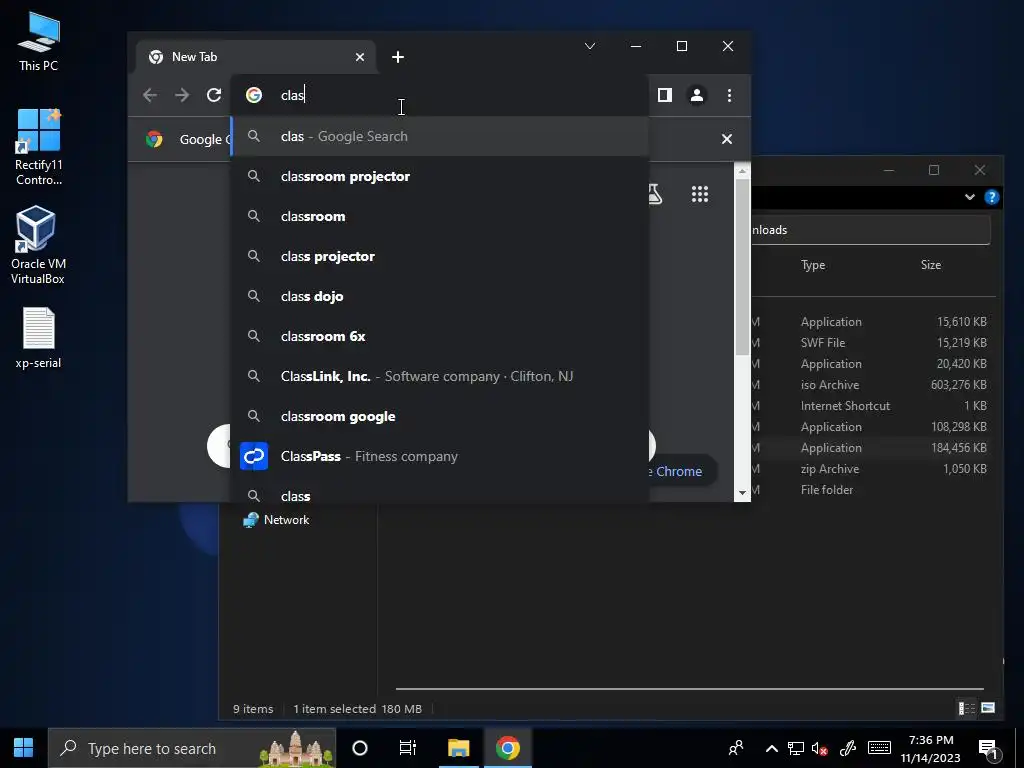The height and width of the screenshot is (768, 1024).
Task: Open the xp-serial text file
Action: [x=39, y=338]
